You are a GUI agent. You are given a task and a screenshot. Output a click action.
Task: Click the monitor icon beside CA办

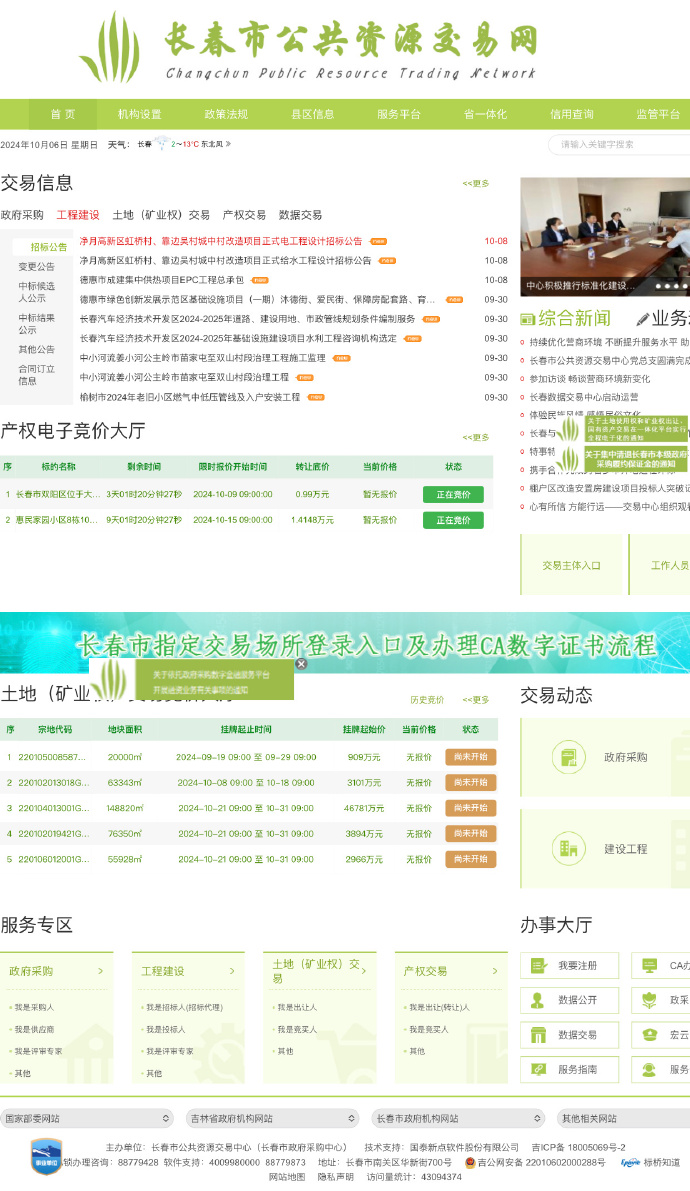coord(650,965)
